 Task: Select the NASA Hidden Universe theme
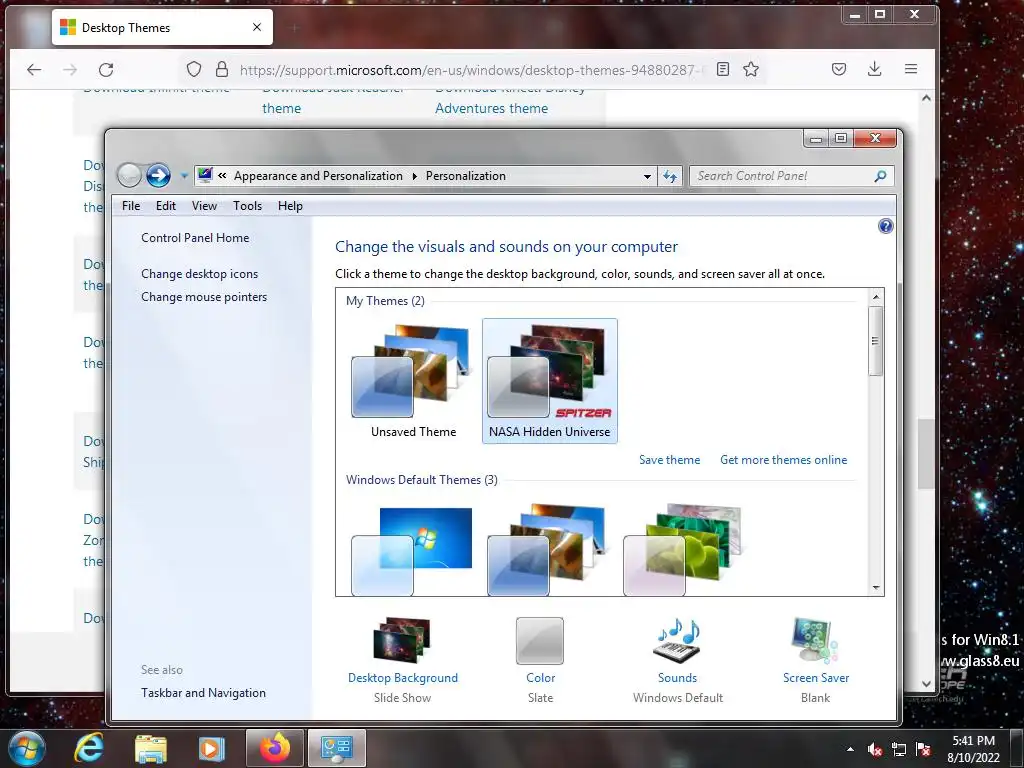click(x=549, y=381)
